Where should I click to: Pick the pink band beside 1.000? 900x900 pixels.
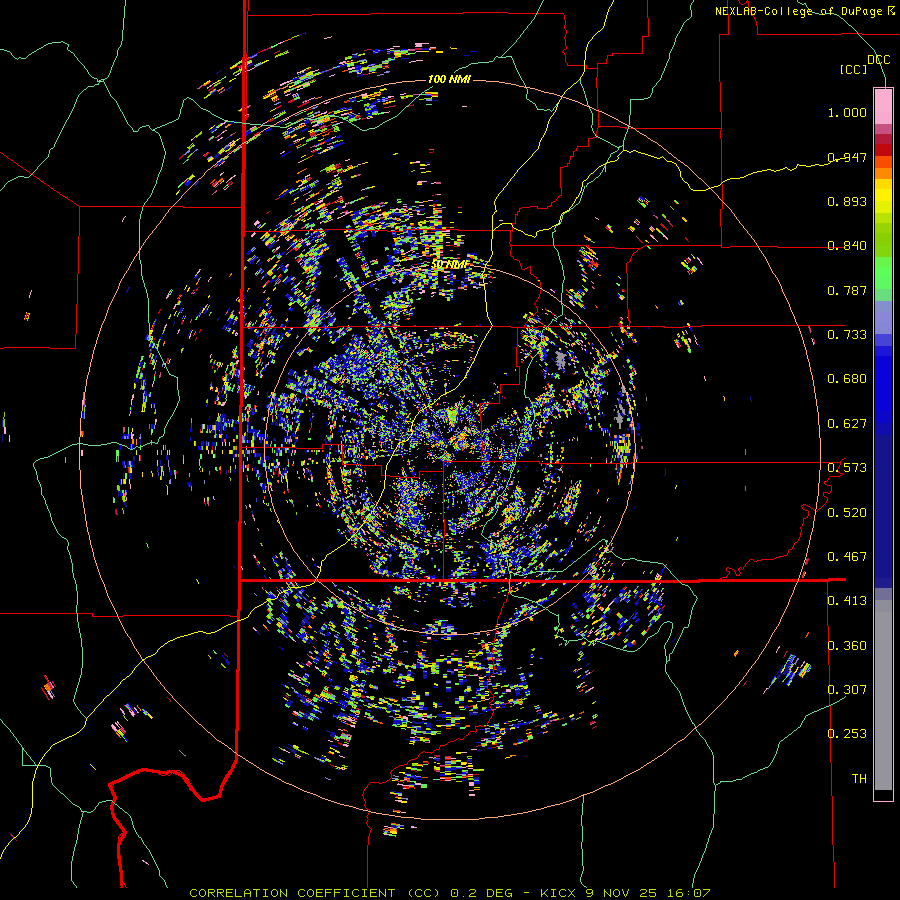(x=883, y=107)
